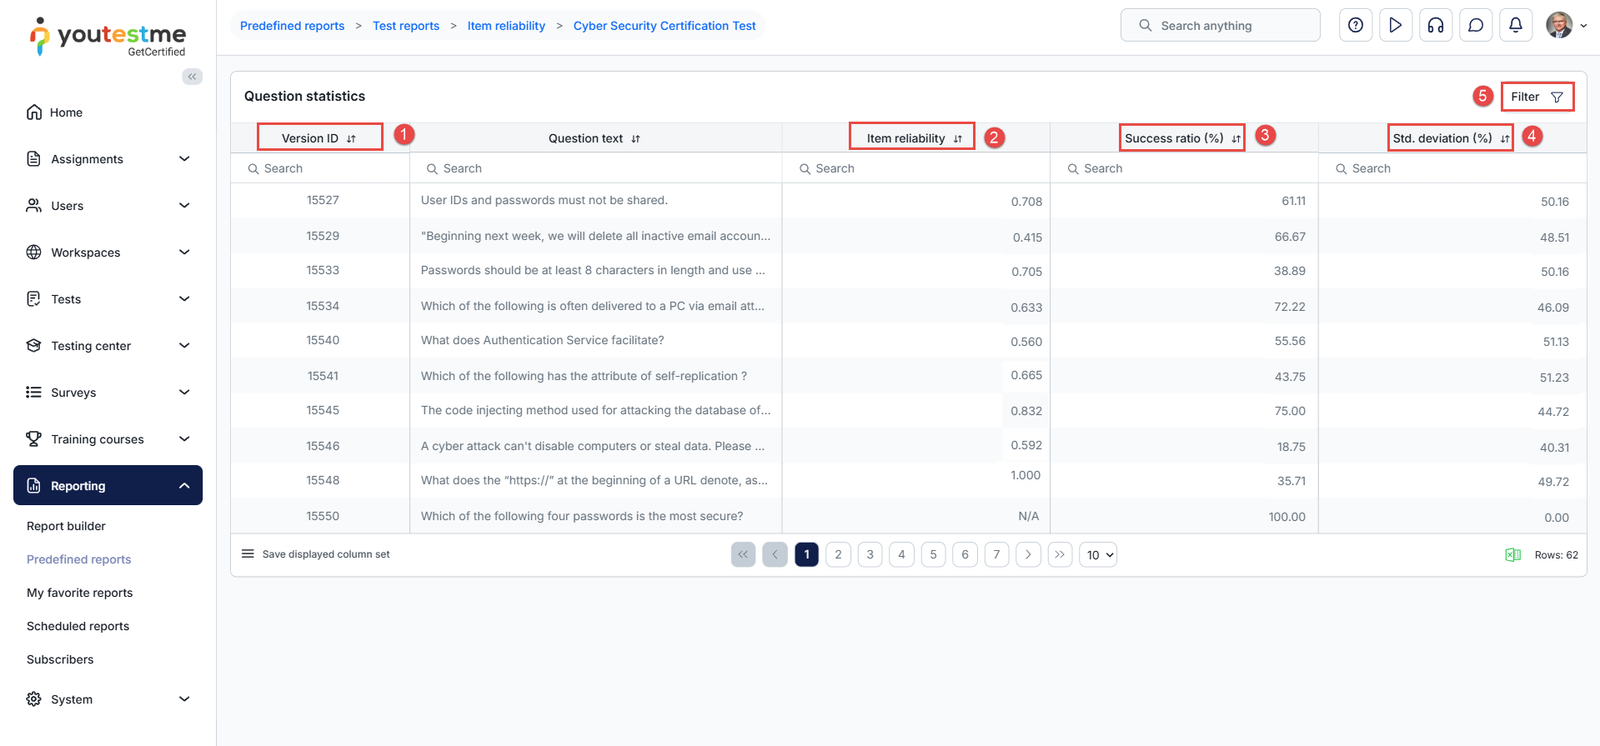Collapse sidebar with double-chevron icon
This screenshot has width=1600, height=746.
pos(192,77)
